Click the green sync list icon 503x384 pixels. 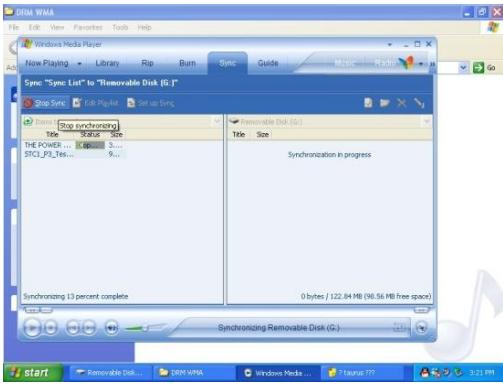[28, 121]
